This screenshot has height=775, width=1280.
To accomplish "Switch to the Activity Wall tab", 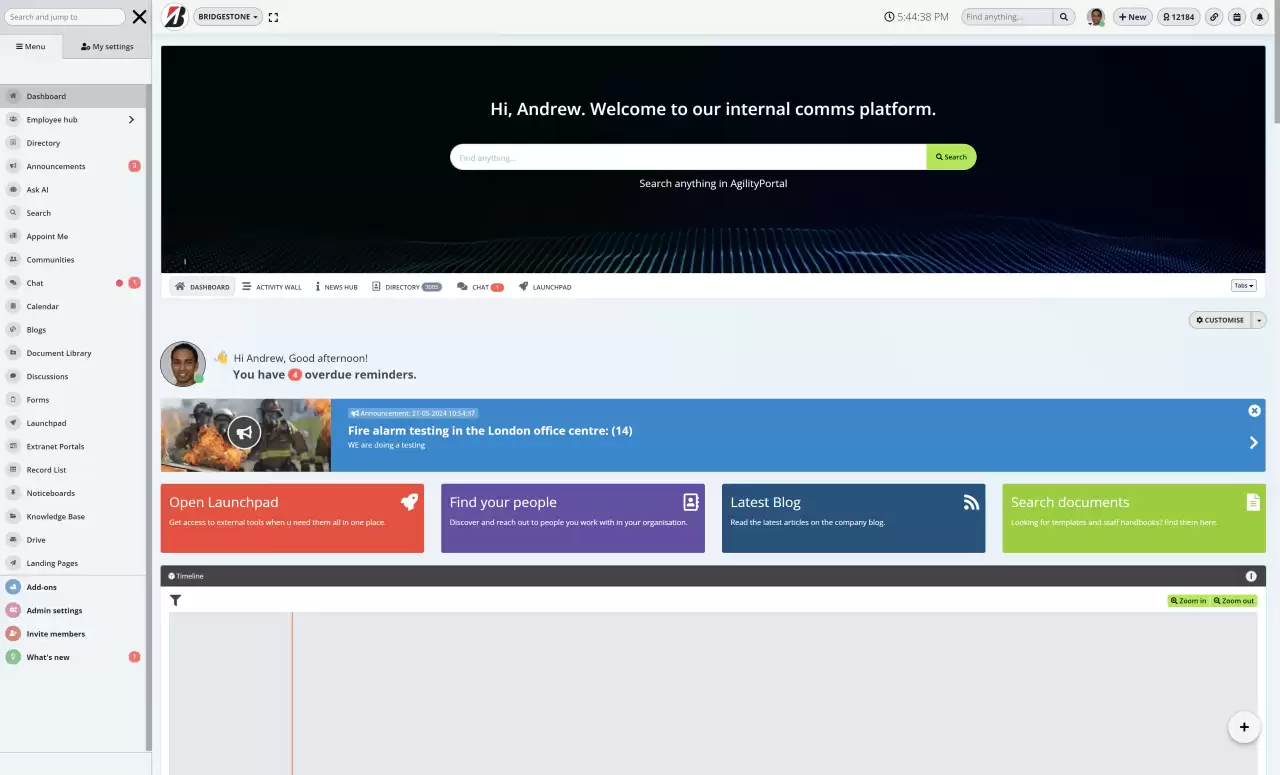I will tap(271, 287).
